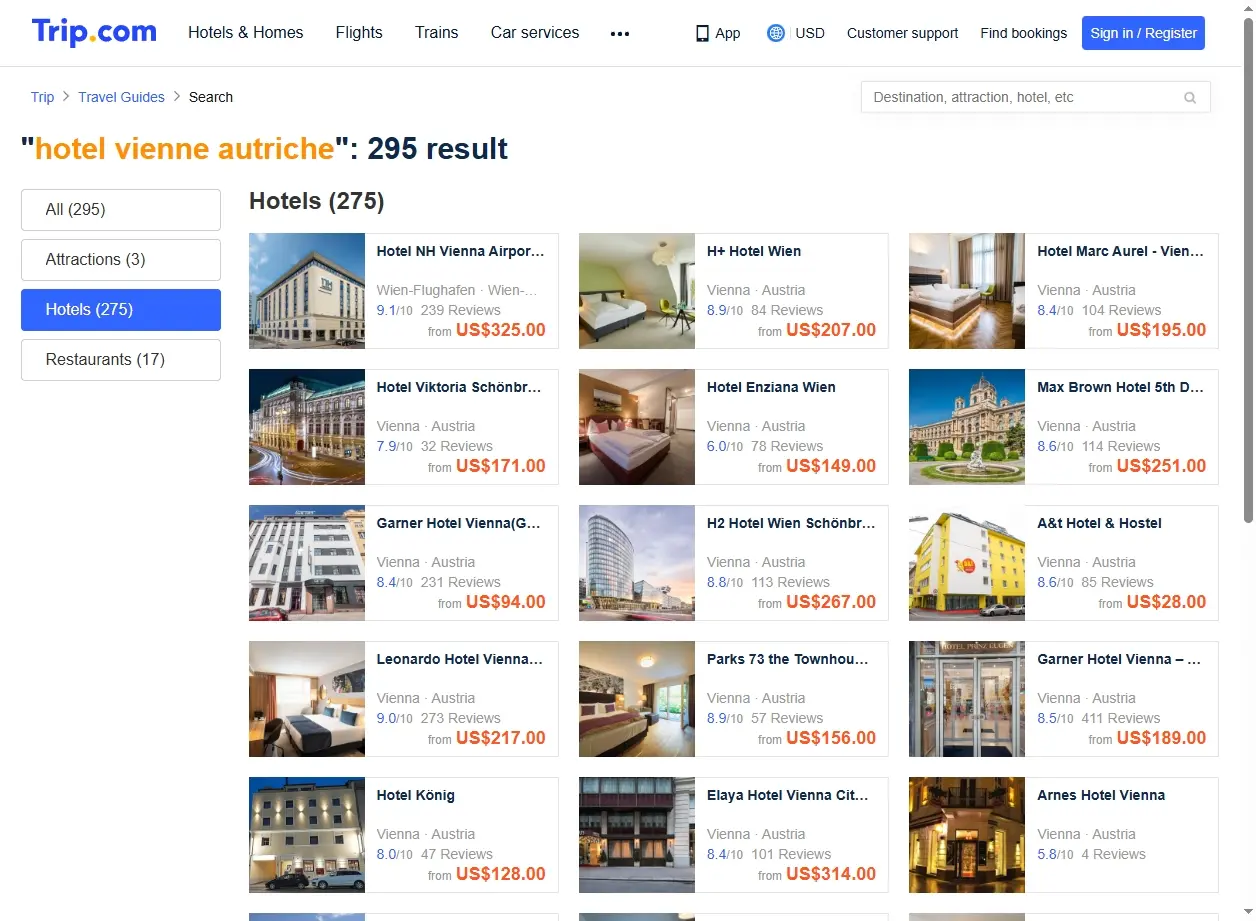Click Hotel König title
Screen dimensions: 1256x921
point(416,796)
